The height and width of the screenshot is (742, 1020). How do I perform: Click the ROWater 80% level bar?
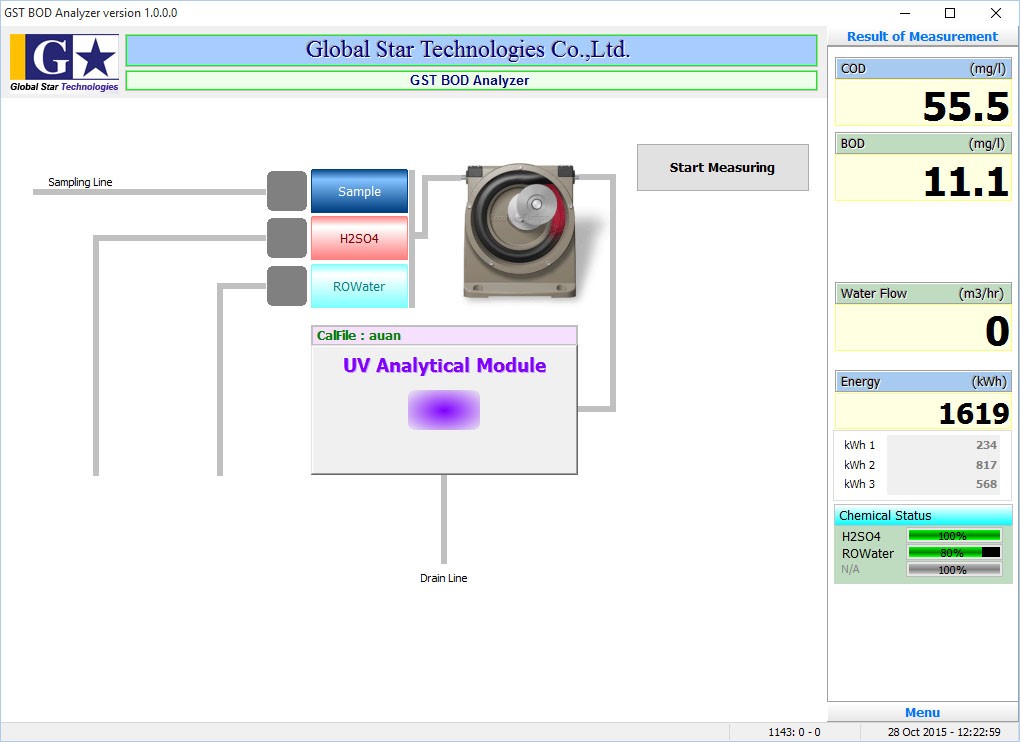954,553
